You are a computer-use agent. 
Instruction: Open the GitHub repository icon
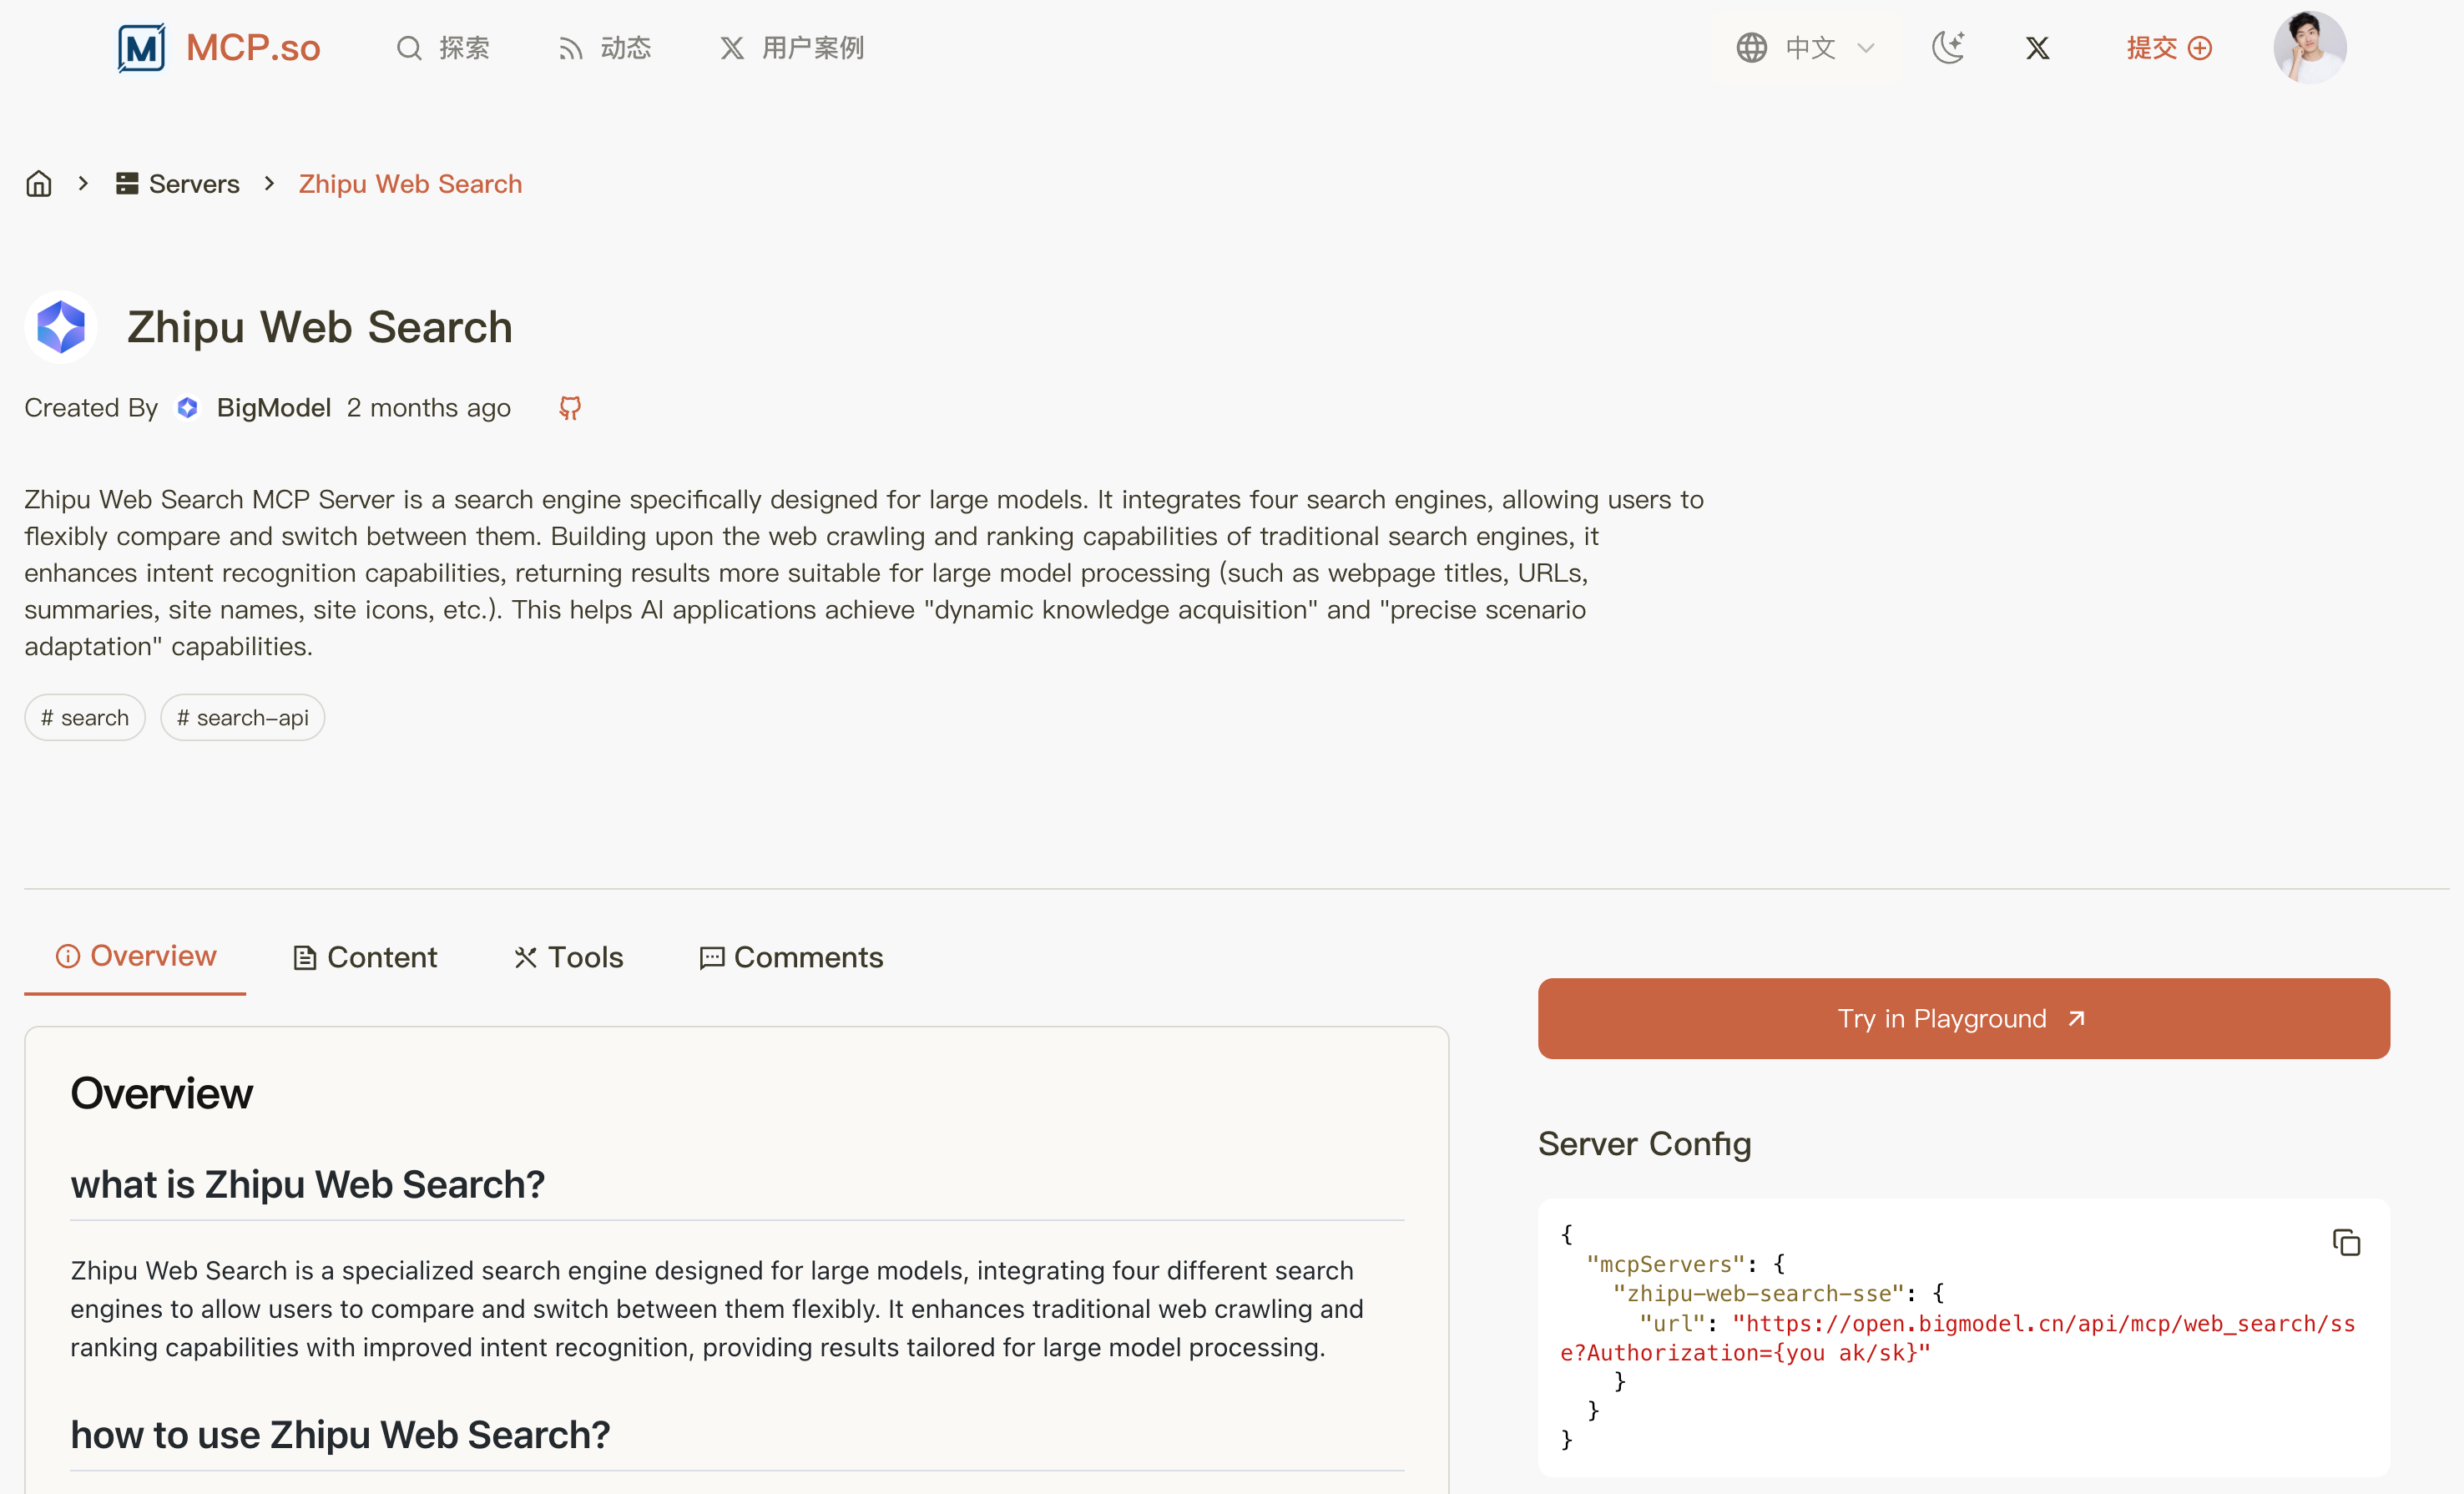[570, 408]
